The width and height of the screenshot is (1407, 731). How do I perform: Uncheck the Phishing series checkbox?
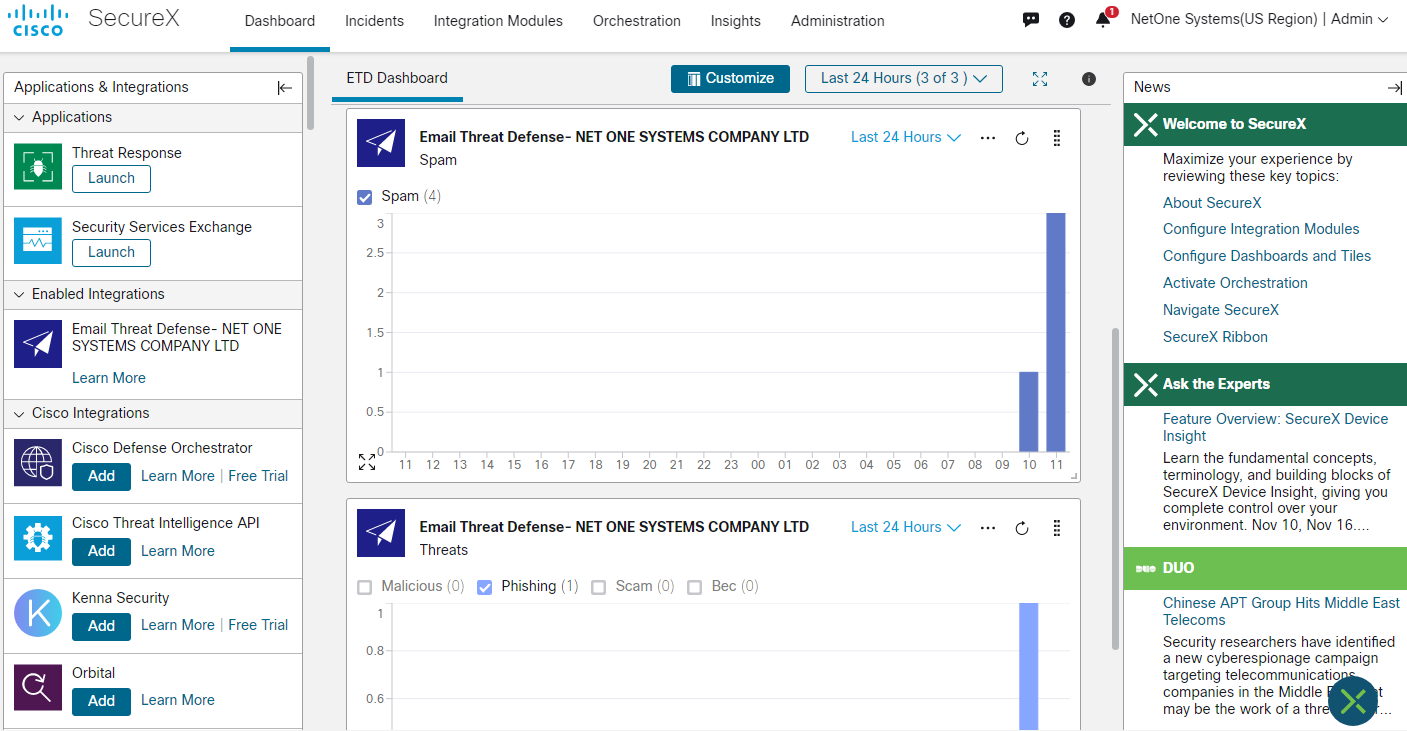coord(485,587)
